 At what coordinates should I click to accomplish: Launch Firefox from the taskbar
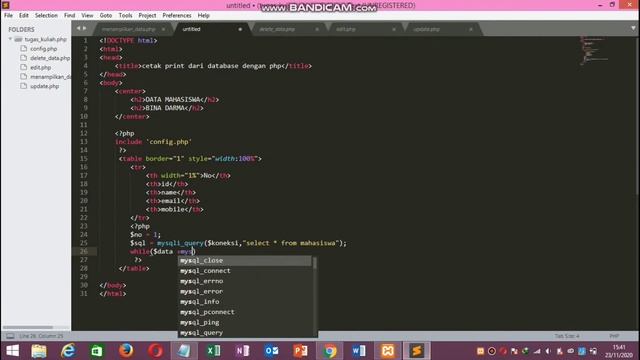click(126, 351)
